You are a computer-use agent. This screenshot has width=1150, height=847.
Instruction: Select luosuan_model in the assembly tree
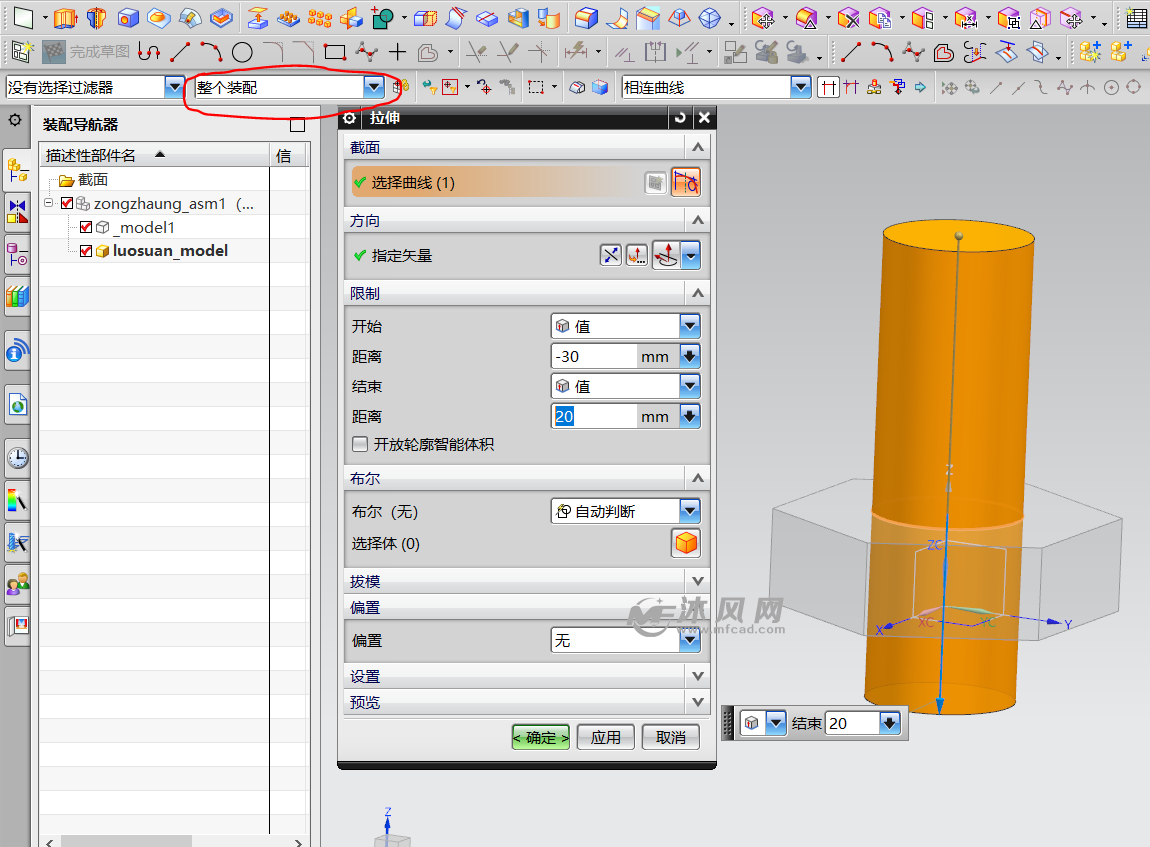170,251
